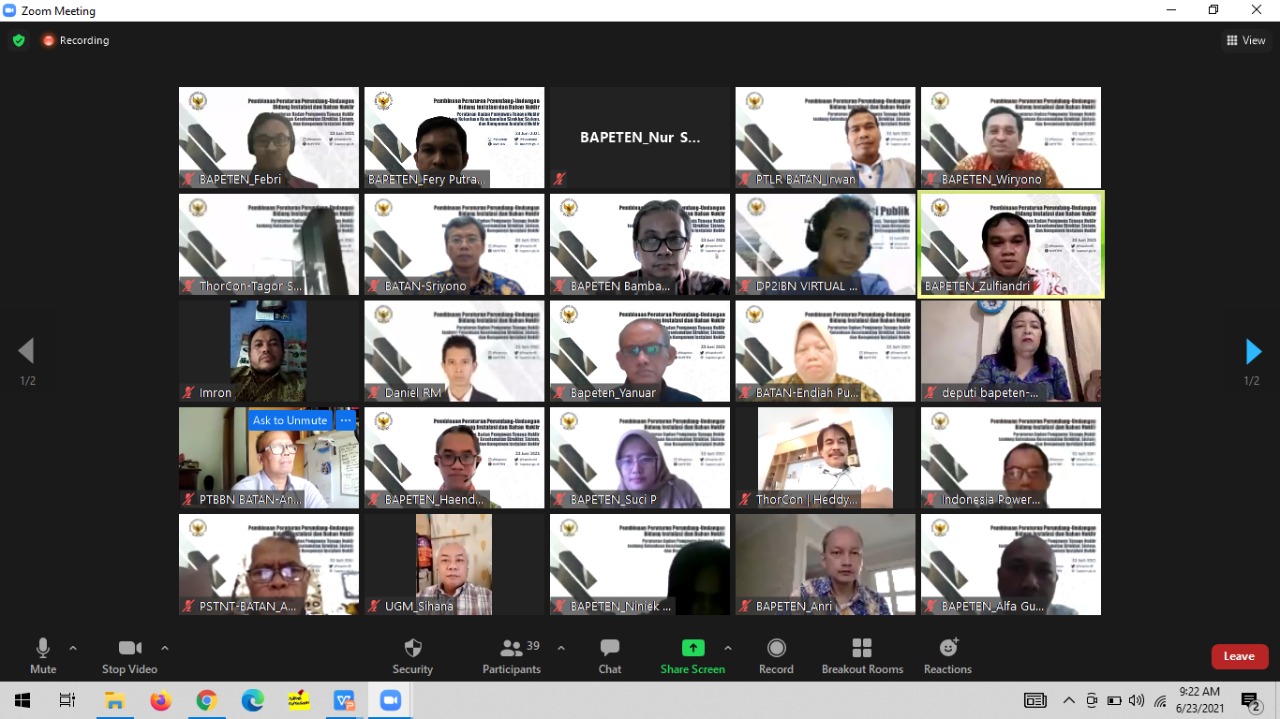This screenshot has width=1280, height=719.
Task: Expand audio options arrow beside Mute
Action: pyautogui.click(x=73, y=648)
